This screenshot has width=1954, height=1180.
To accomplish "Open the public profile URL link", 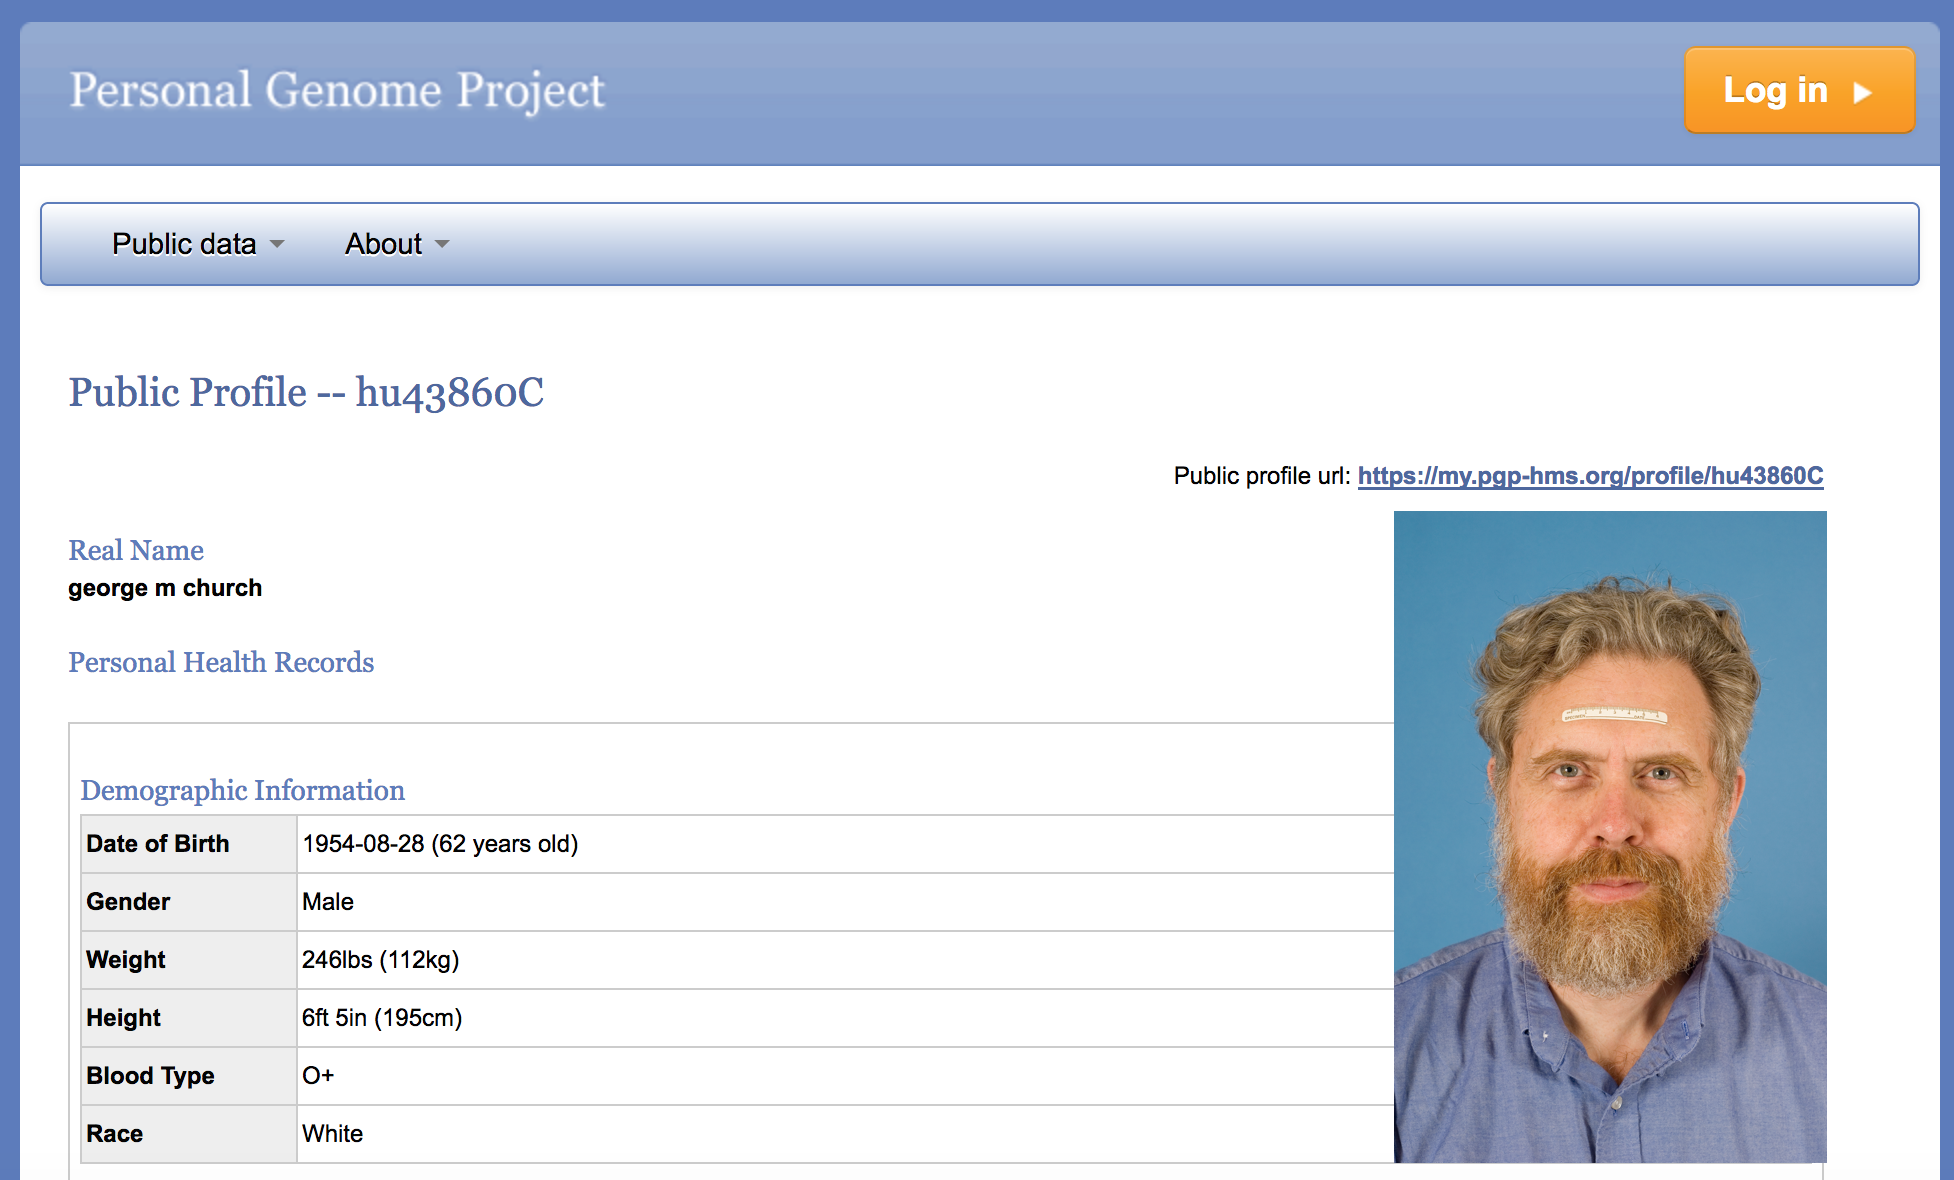I will point(1590,476).
